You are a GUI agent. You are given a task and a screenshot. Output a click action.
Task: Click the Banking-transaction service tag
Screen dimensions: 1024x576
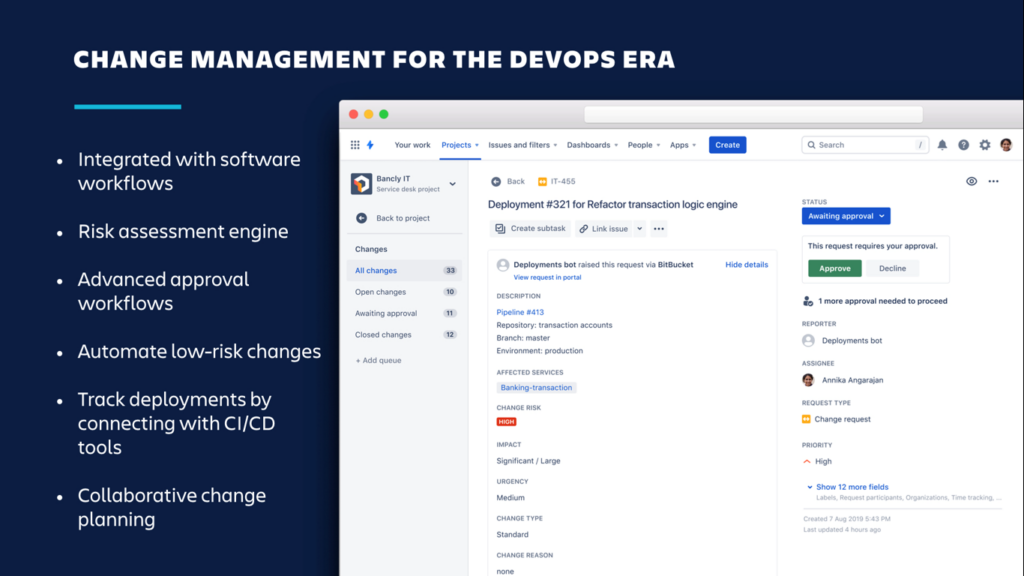tap(536, 387)
